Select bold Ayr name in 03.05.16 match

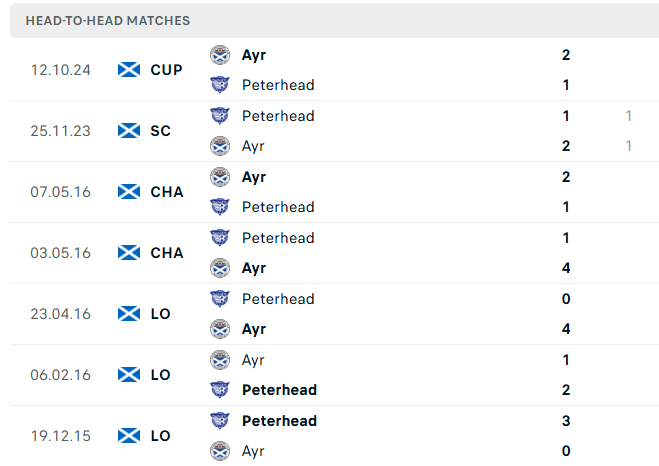pyautogui.click(x=254, y=268)
